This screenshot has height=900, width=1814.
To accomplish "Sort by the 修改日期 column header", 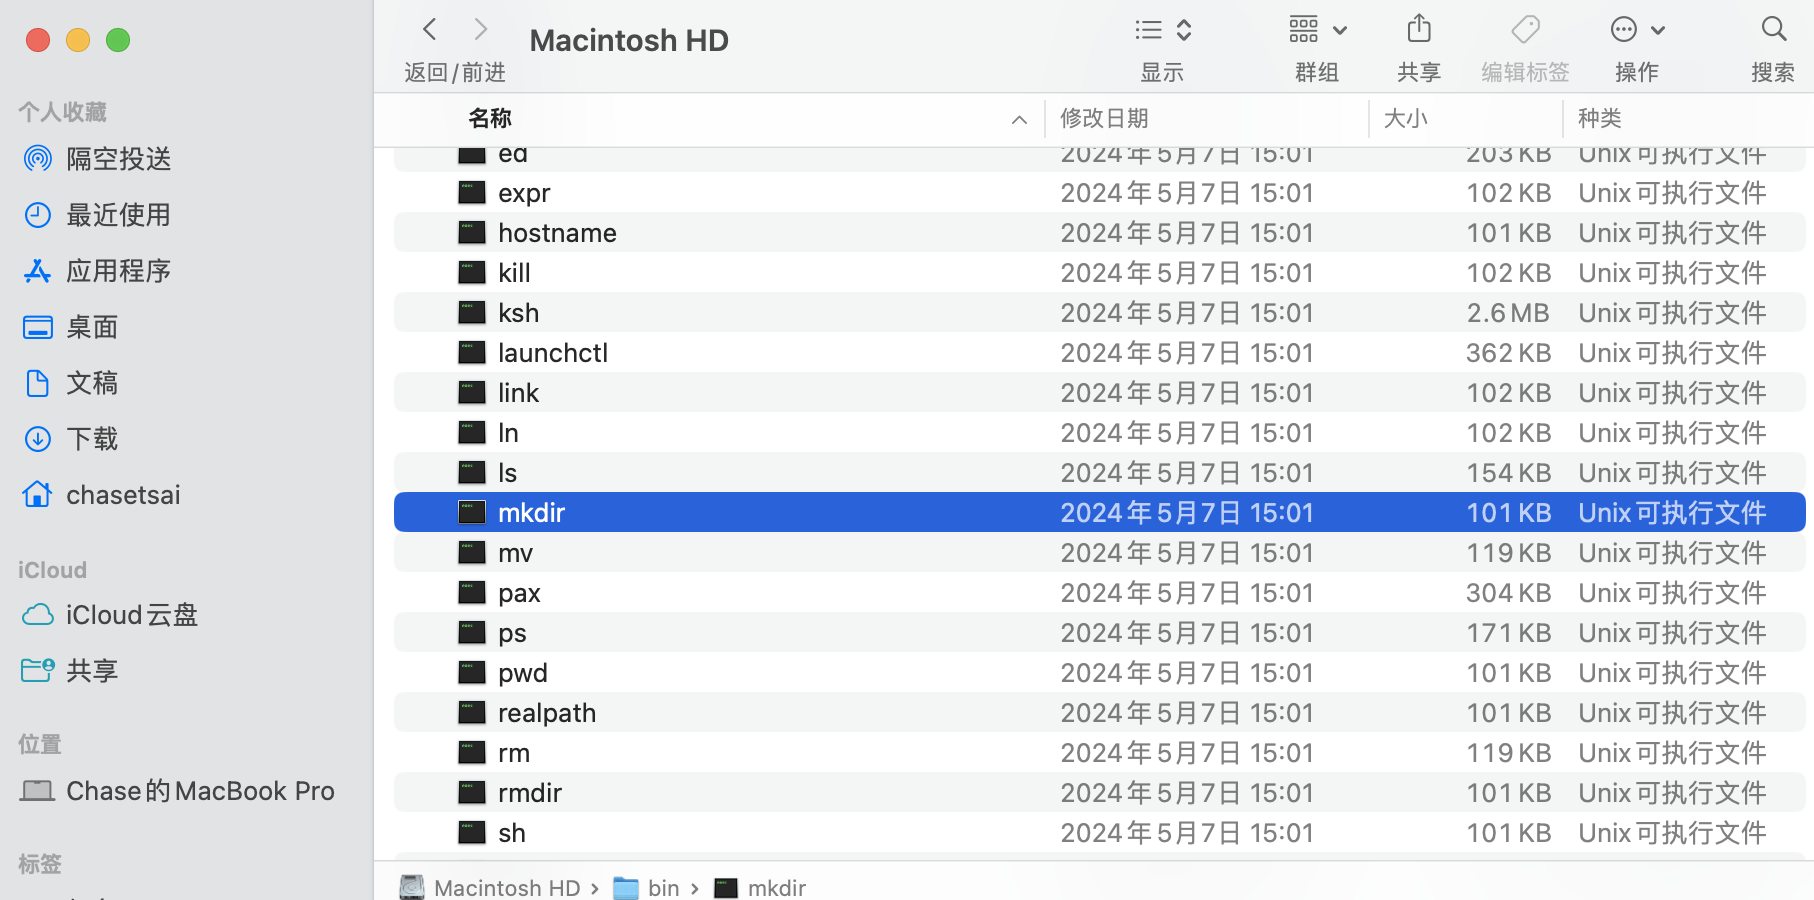I will 1104,118.
